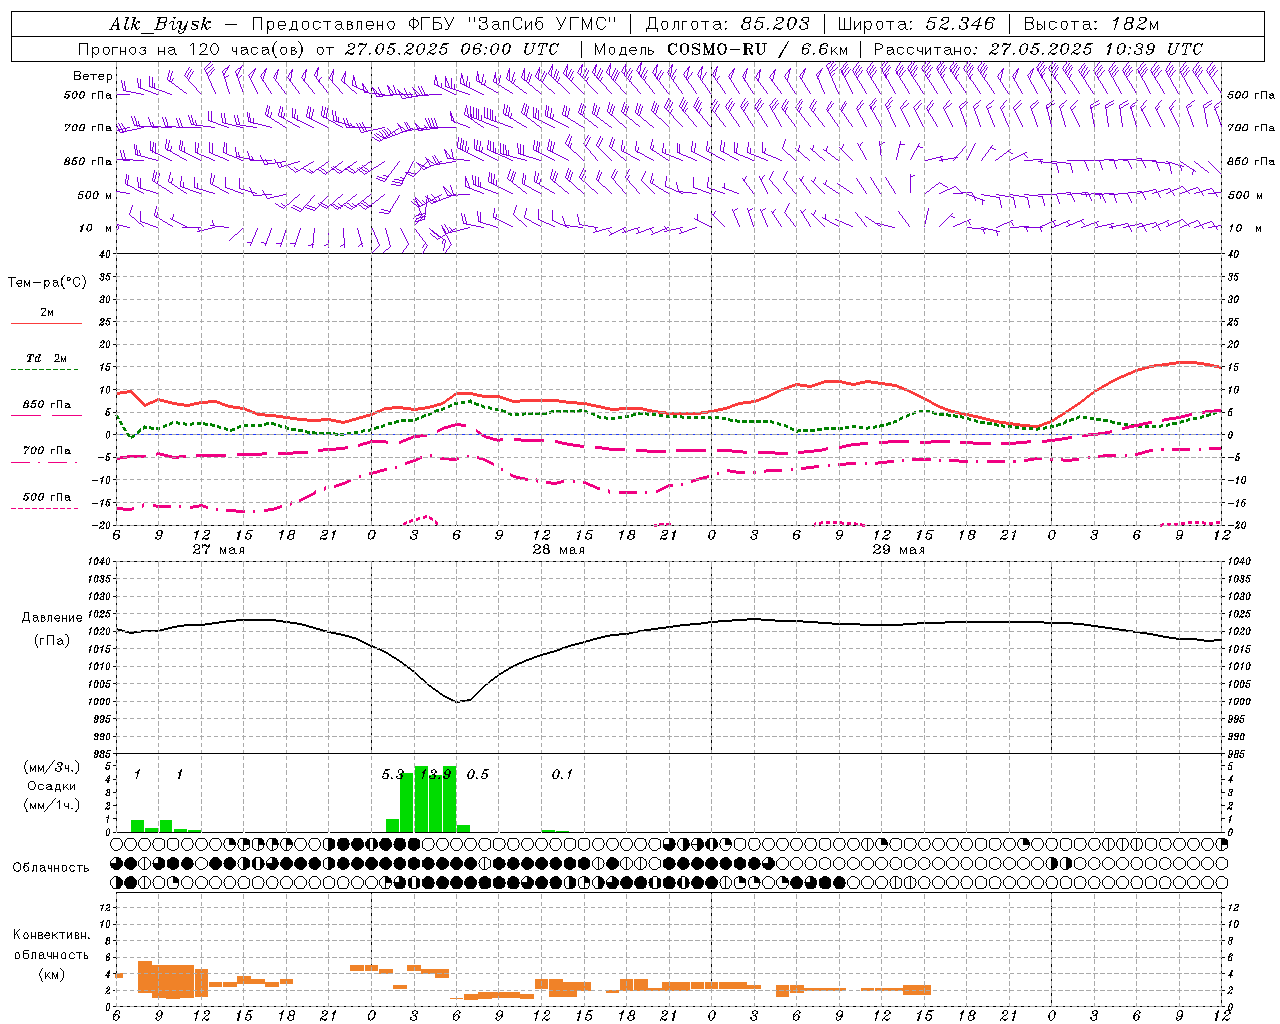Select the latitude value 52.346
This screenshot has width=1280, height=1024.
click(x=960, y=25)
